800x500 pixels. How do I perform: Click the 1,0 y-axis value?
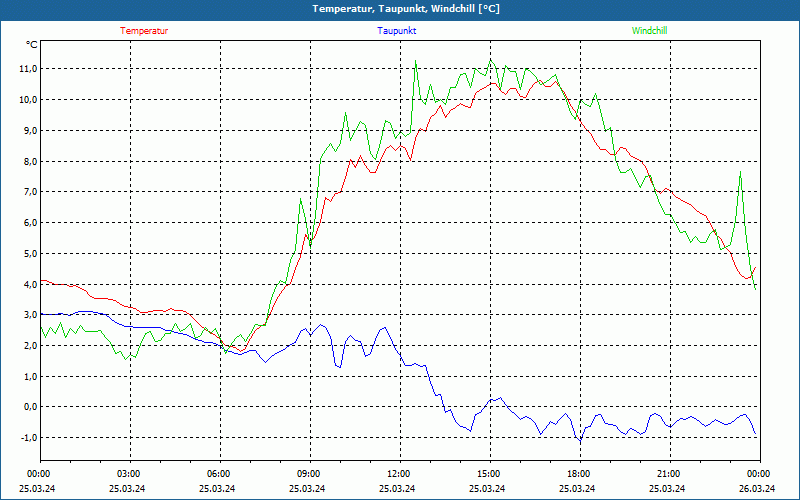click(30, 377)
